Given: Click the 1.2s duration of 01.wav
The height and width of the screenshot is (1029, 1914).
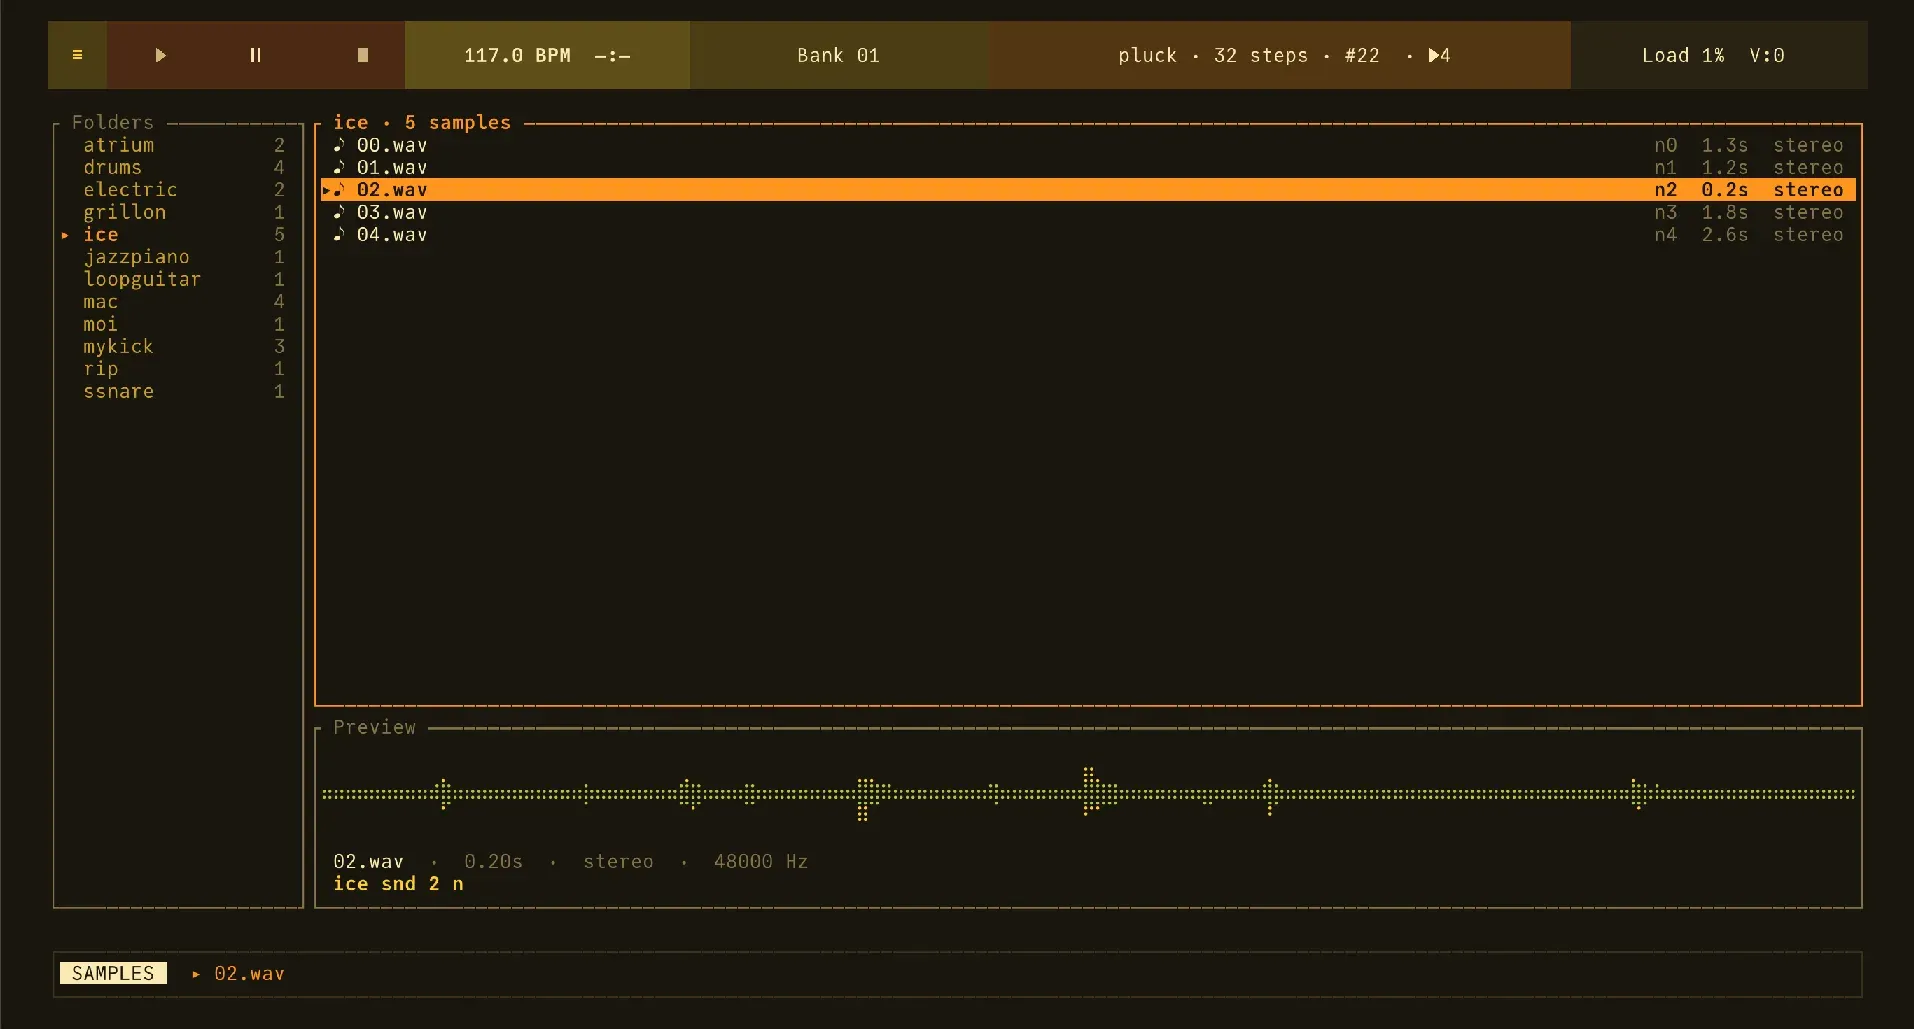Looking at the screenshot, I should click(1725, 167).
